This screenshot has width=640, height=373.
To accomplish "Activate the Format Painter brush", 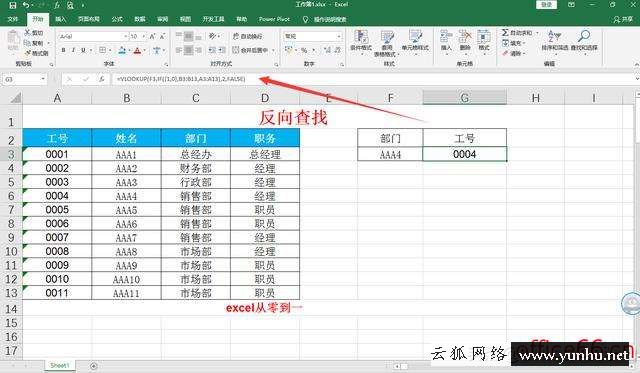I will click(36, 53).
